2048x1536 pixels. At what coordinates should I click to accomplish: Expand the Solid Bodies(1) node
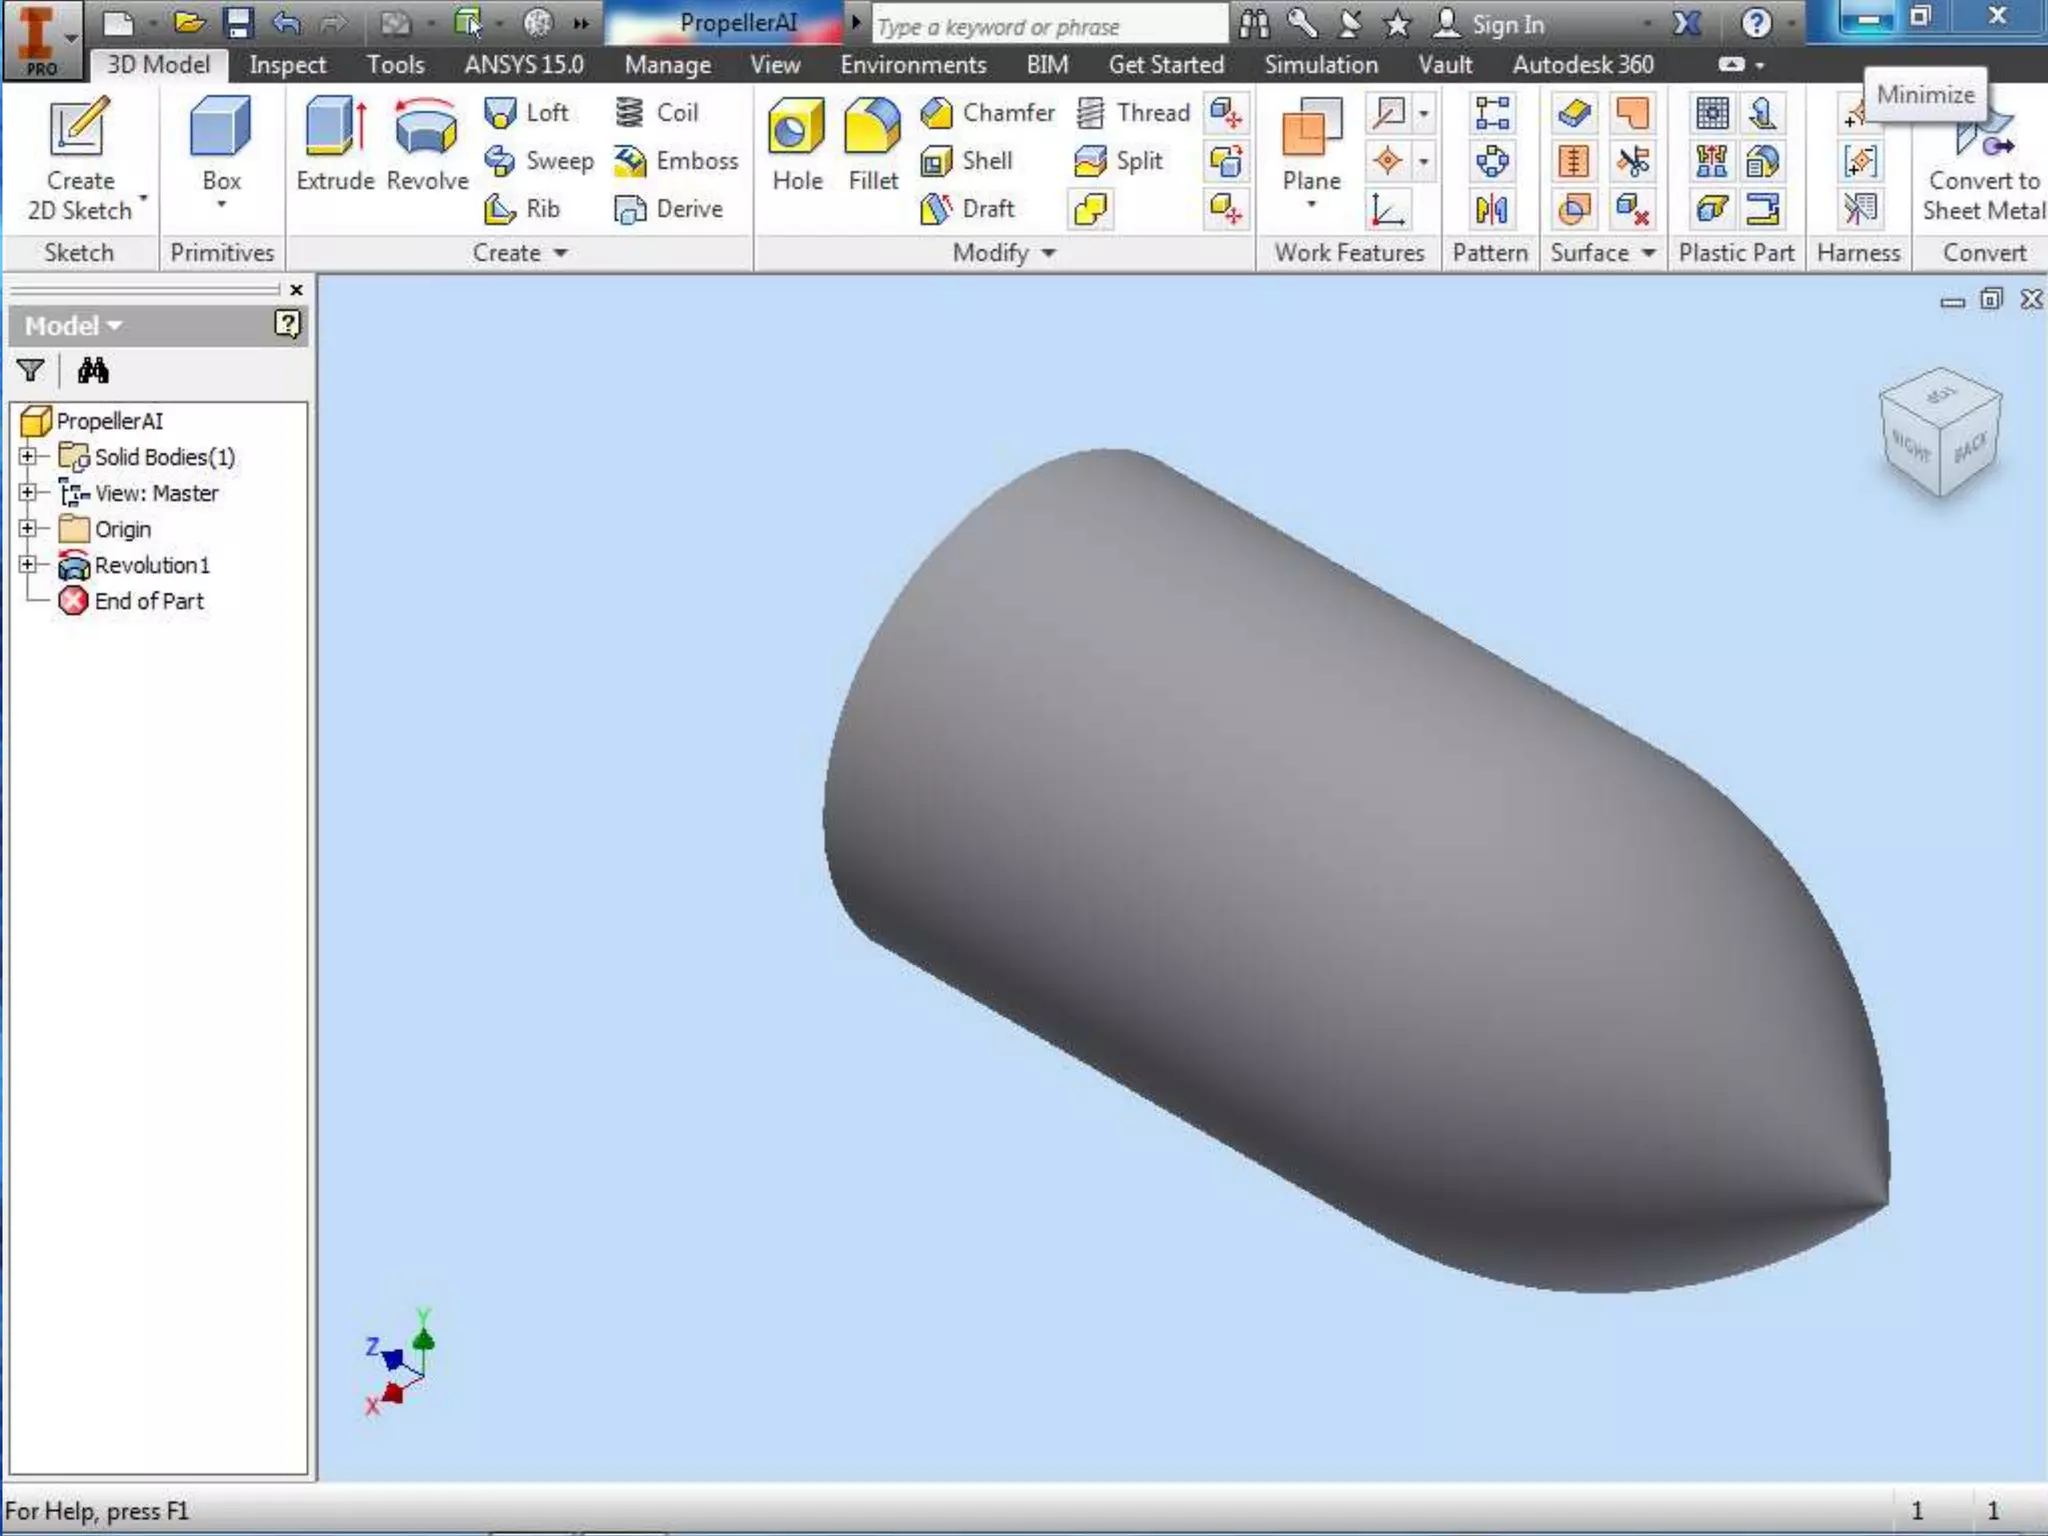(x=28, y=457)
